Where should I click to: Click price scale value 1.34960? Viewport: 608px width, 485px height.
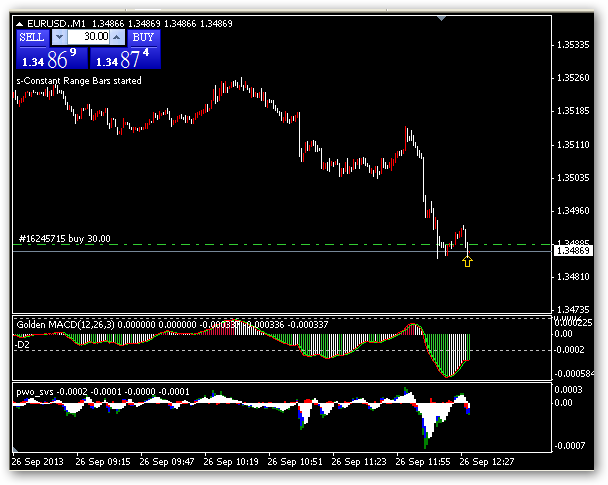click(x=573, y=211)
